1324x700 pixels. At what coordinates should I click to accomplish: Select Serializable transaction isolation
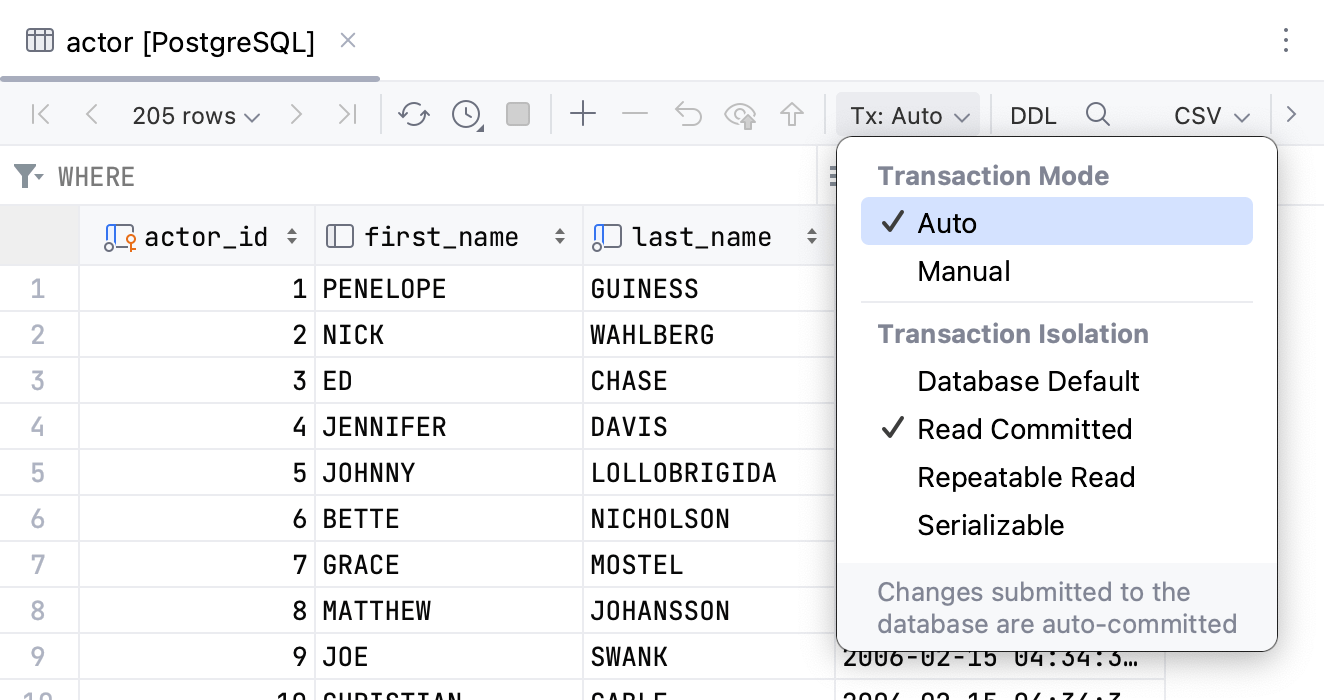[x=991, y=525]
